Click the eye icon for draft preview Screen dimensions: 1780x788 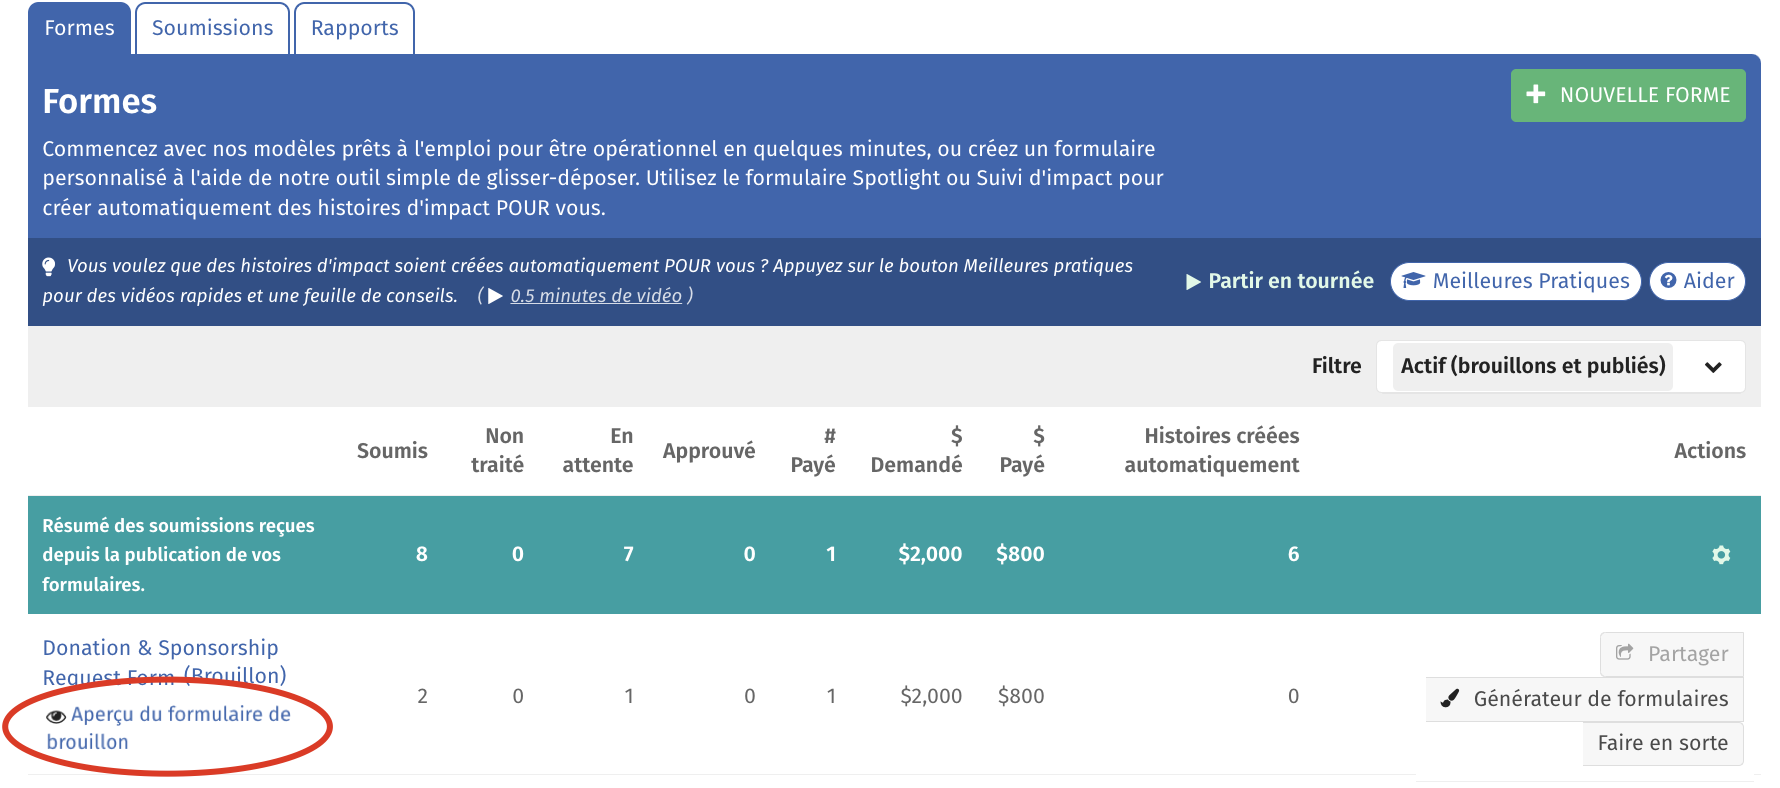pyautogui.click(x=57, y=716)
